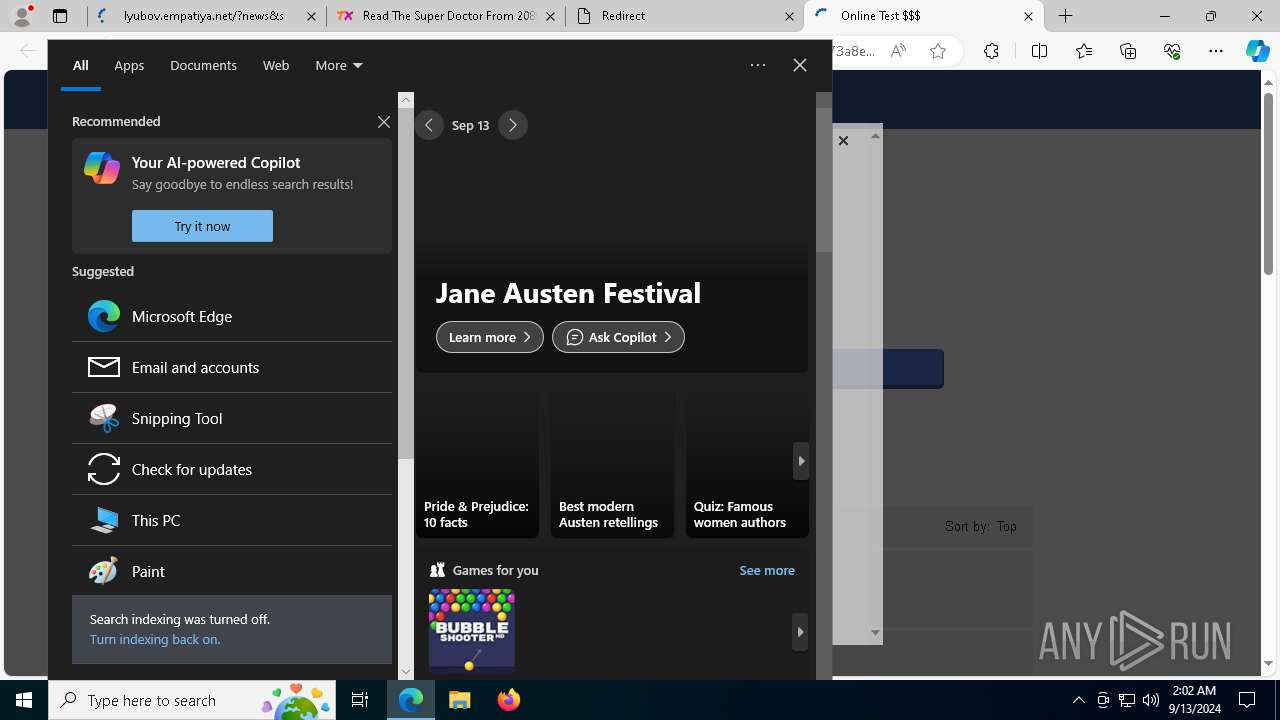The height and width of the screenshot is (720, 1280).
Task: Open Edge Browser essentials
Action: tap(1172, 51)
